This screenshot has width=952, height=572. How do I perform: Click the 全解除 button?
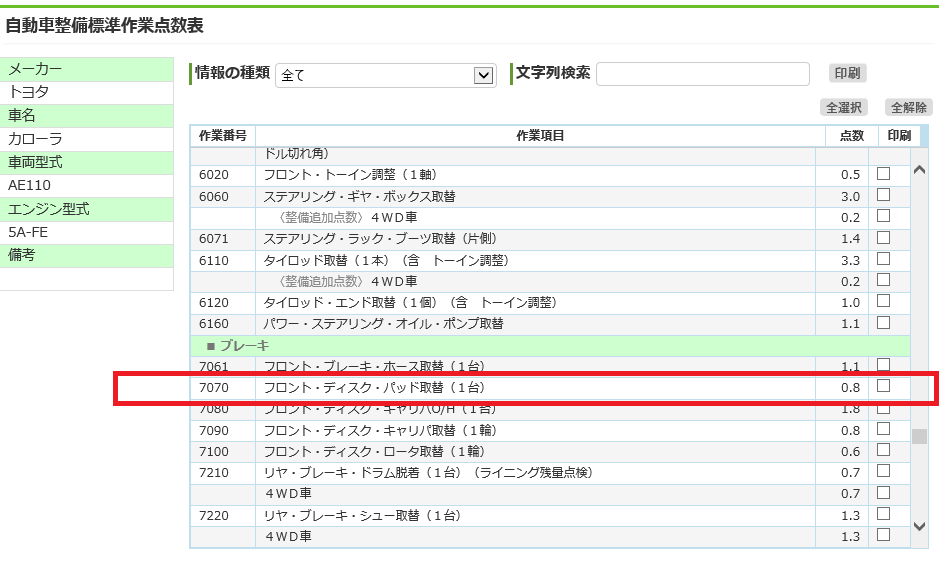pos(908,107)
